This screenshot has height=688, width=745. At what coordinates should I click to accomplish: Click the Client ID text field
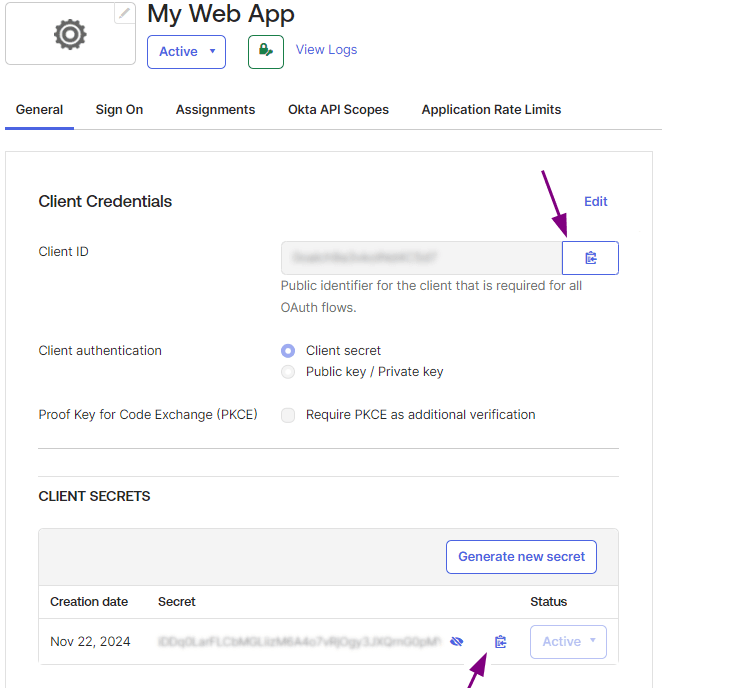coord(421,258)
